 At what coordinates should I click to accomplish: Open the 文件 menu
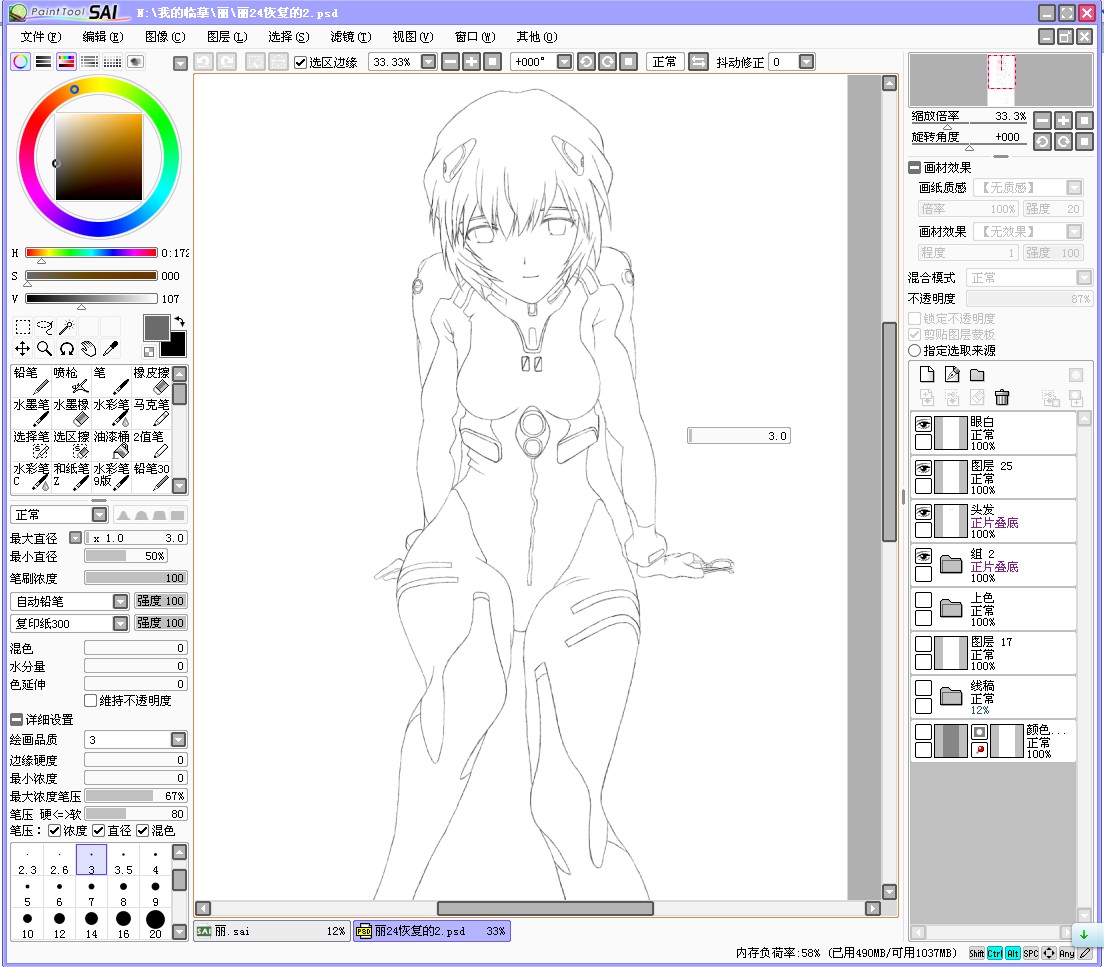pyautogui.click(x=41, y=37)
